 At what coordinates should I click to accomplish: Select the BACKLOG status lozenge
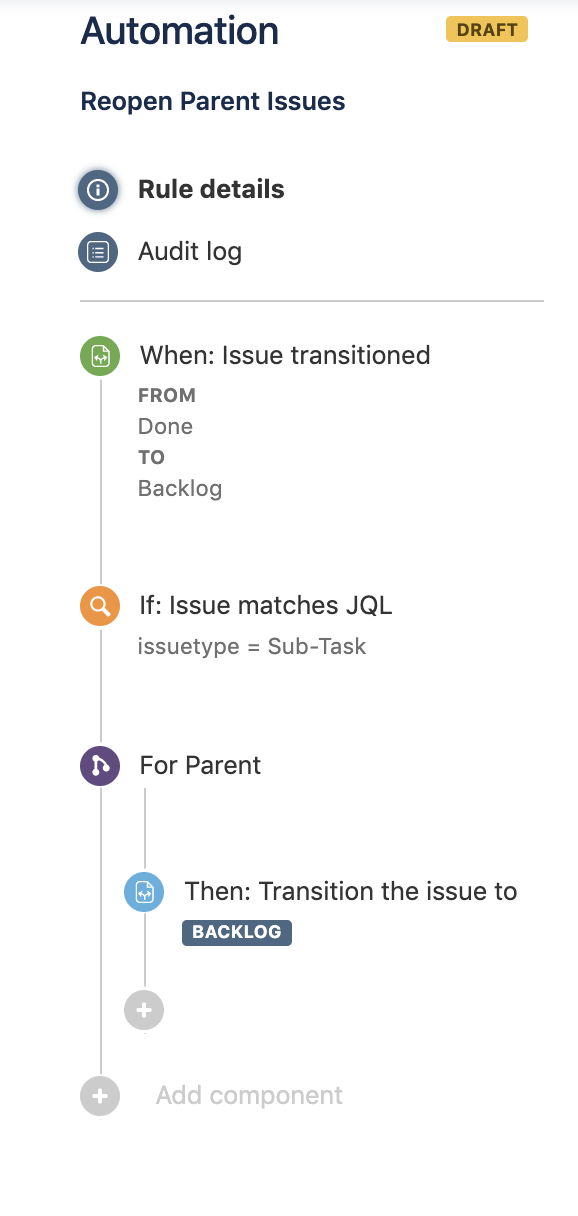coord(236,932)
